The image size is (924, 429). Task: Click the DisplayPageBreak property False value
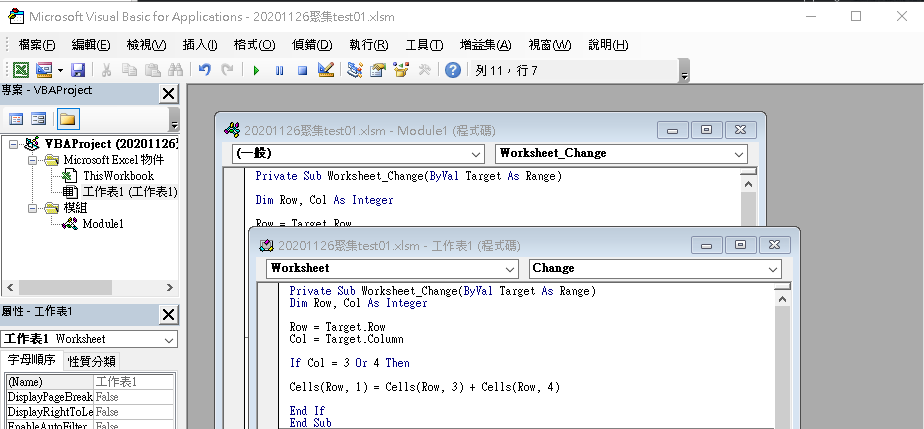click(x=134, y=397)
